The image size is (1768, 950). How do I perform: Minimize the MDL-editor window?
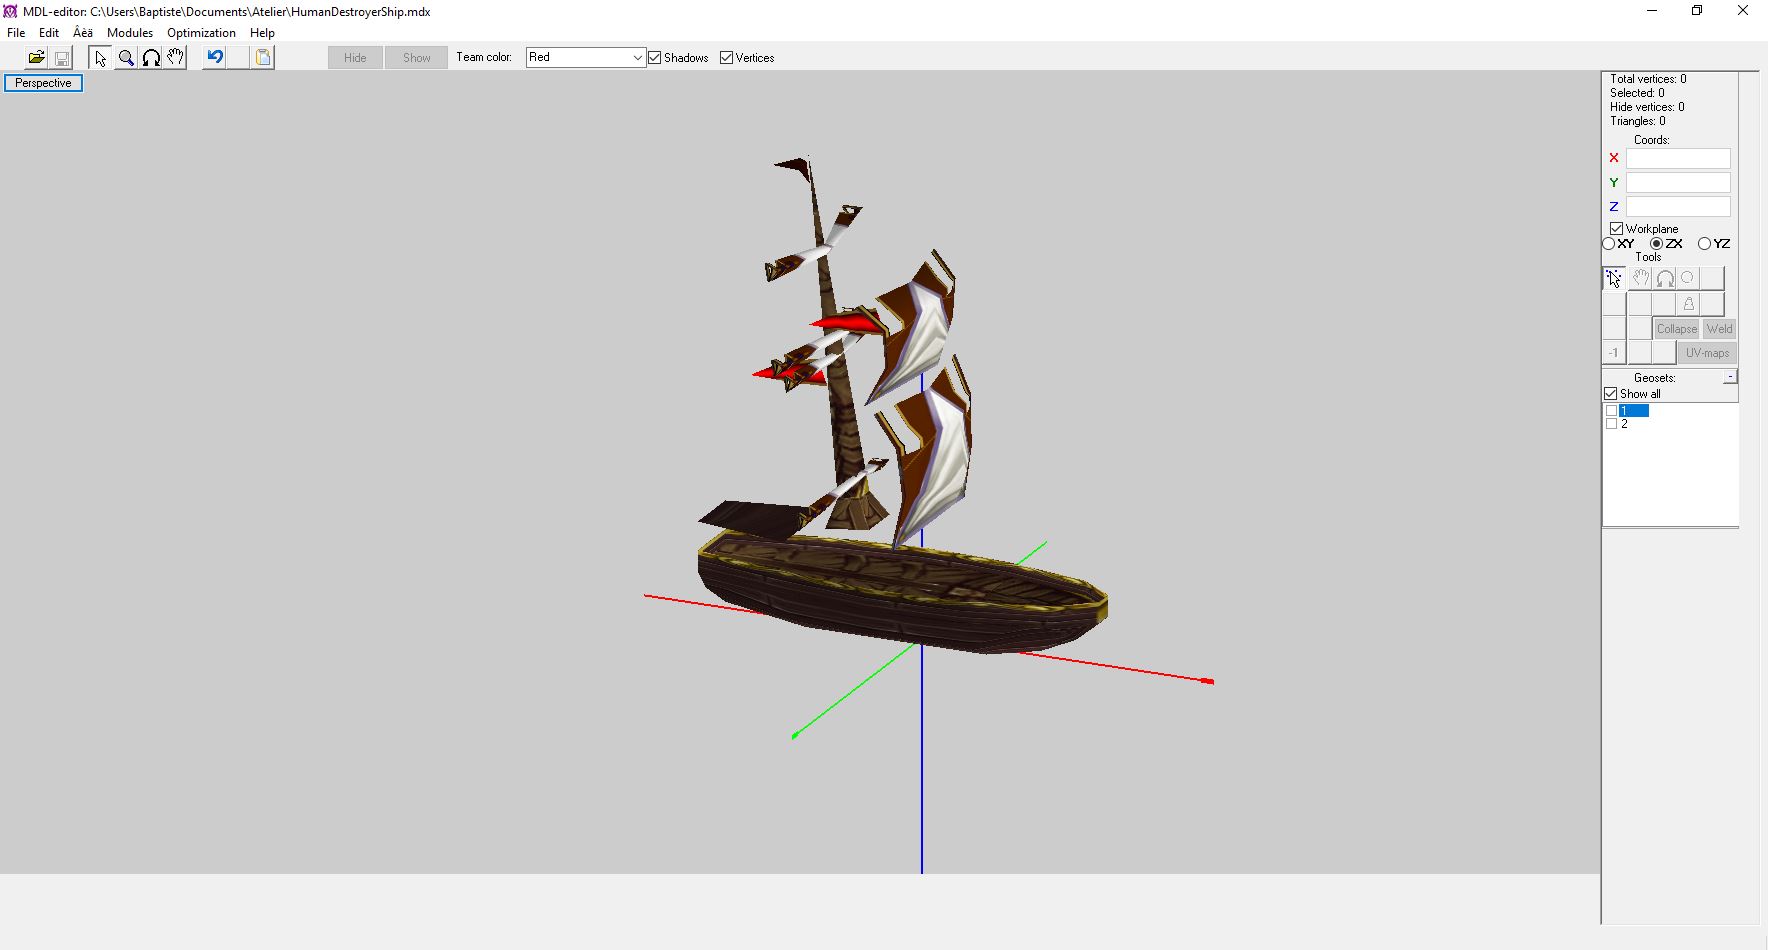tap(1652, 11)
